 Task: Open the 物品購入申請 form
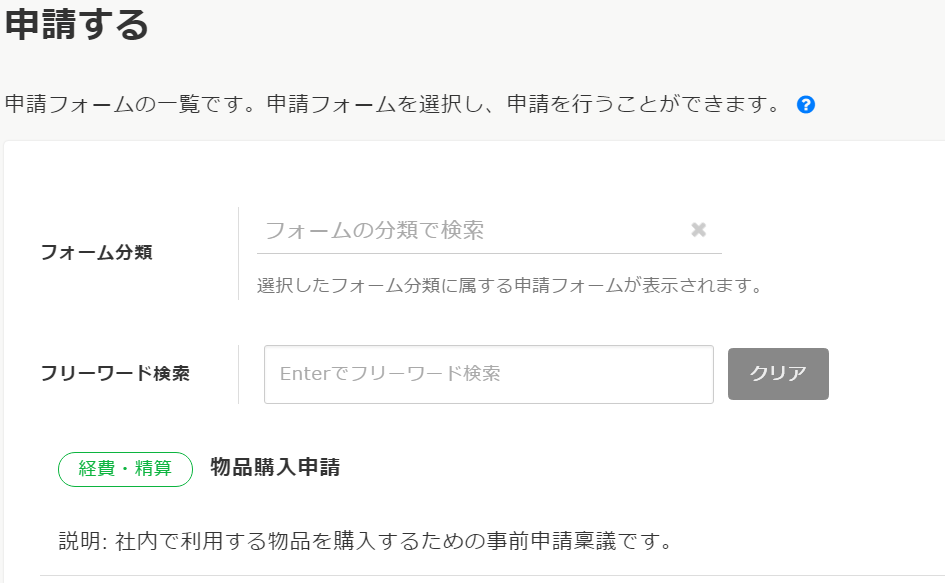(x=275, y=467)
